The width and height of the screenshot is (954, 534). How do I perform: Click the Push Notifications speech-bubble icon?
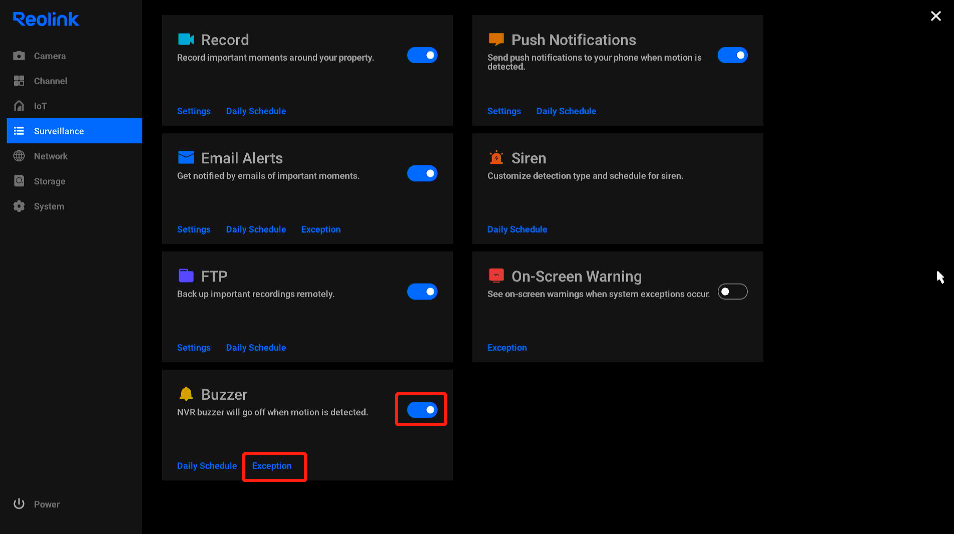coord(496,40)
